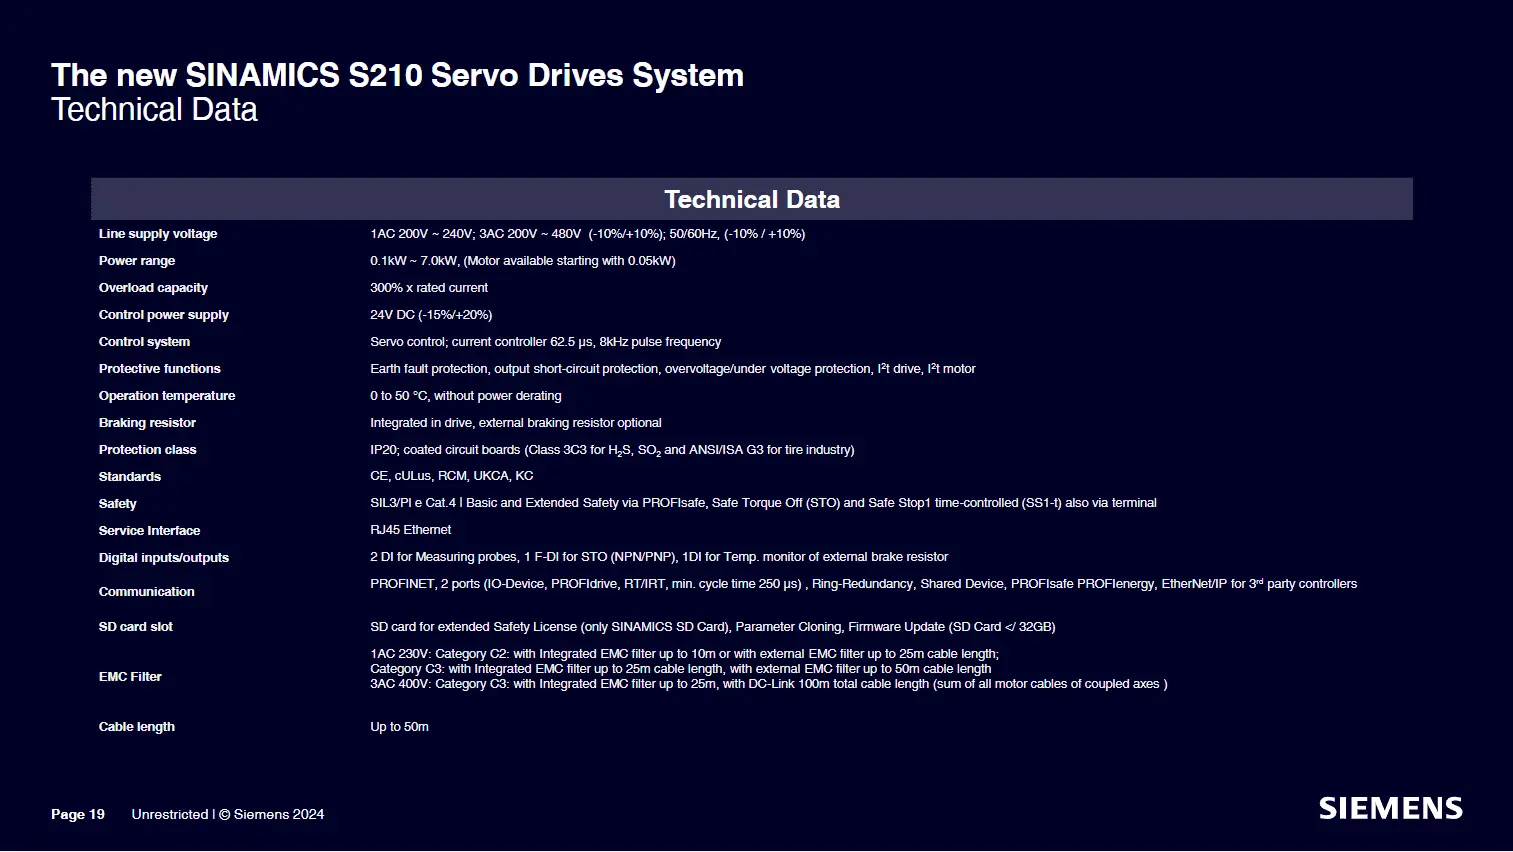Click the slide title 'The new SINAMICS S210 Servo Drives System'

pyautogui.click(x=398, y=75)
